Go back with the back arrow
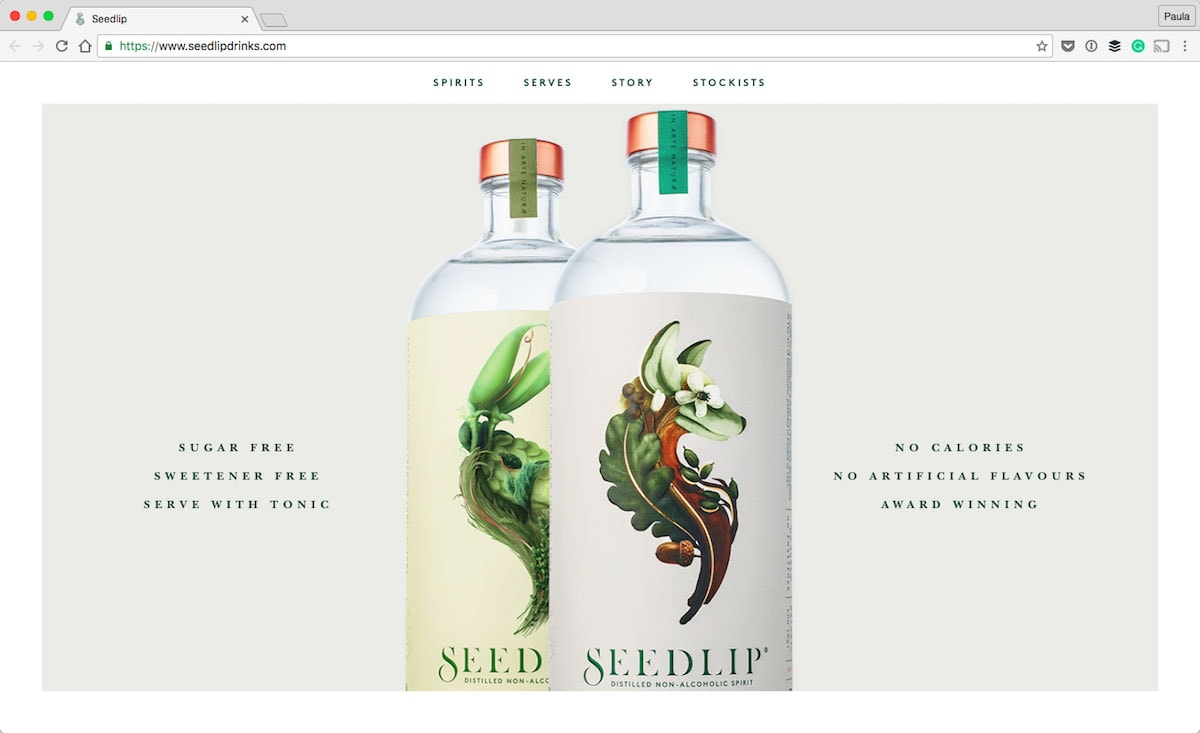The image size is (1200, 733). pos(15,46)
